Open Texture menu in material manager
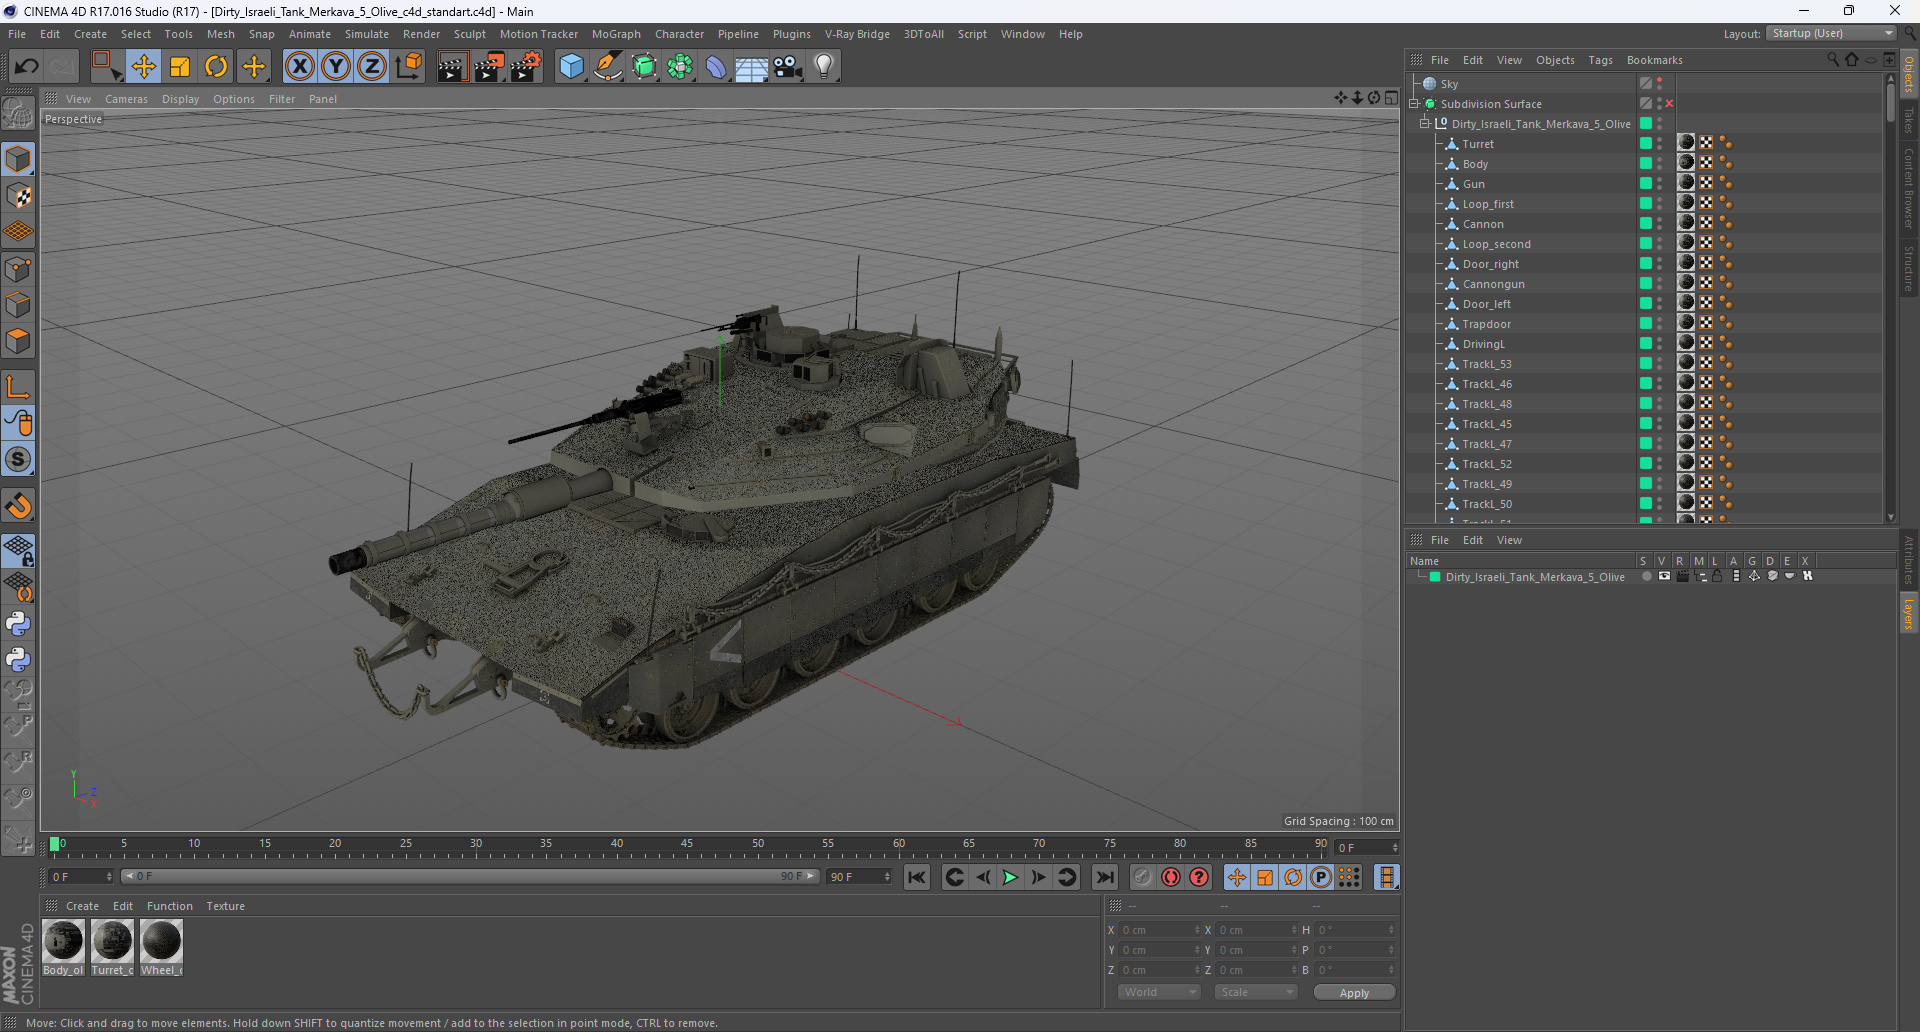The height and width of the screenshot is (1032, 1920). 225,906
